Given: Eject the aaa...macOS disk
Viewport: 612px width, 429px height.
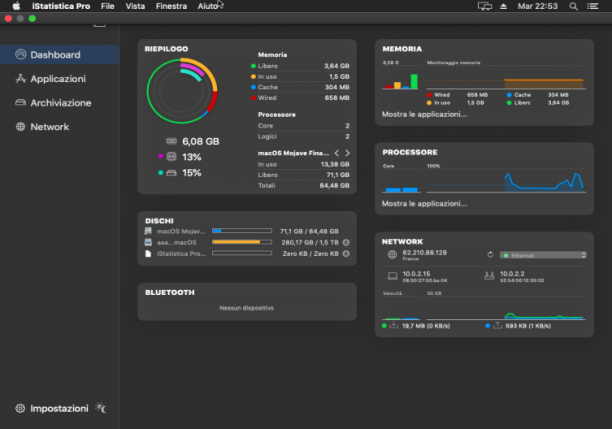Looking at the screenshot, I should [x=346, y=242].
